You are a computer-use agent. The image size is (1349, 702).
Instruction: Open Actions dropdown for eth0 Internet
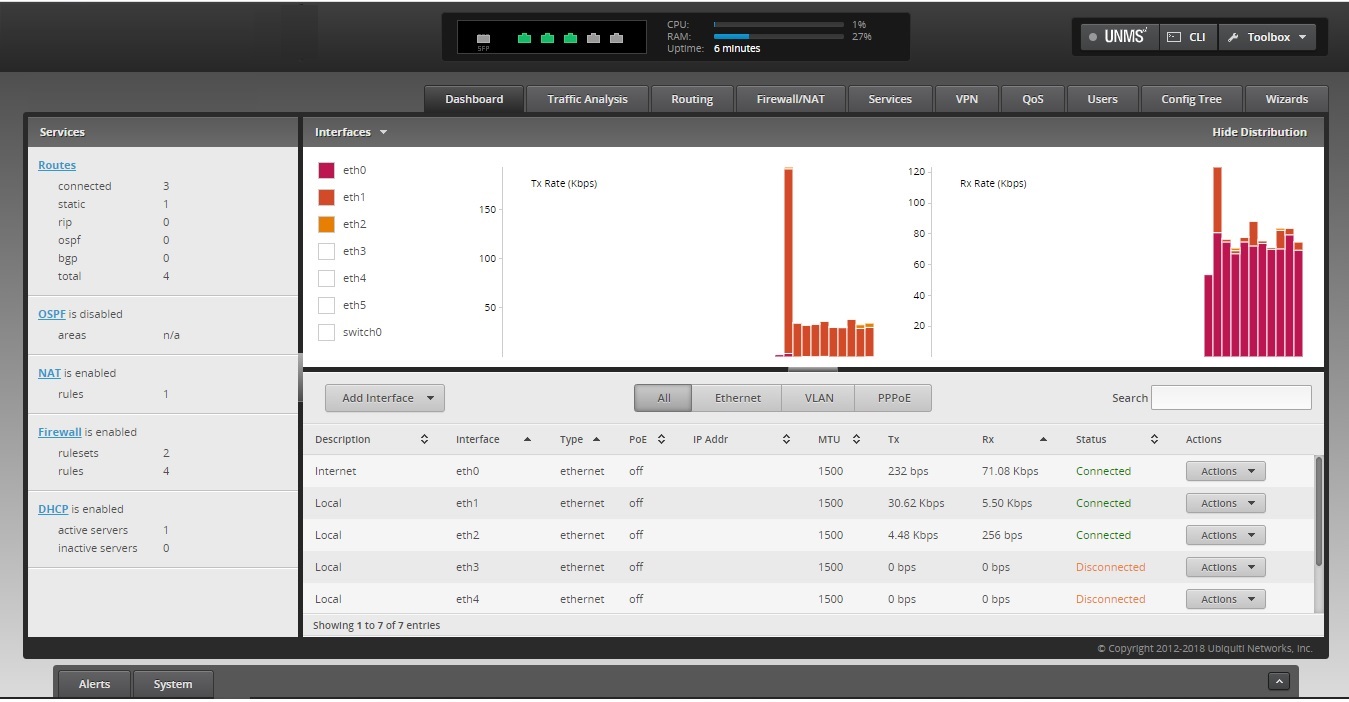tap(1225, 471)
